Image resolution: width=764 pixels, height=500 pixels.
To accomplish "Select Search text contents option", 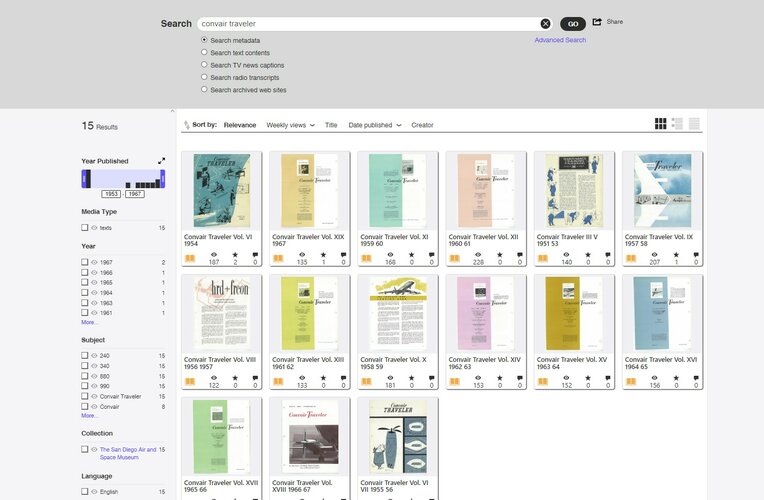I will [x=204, y=52].
